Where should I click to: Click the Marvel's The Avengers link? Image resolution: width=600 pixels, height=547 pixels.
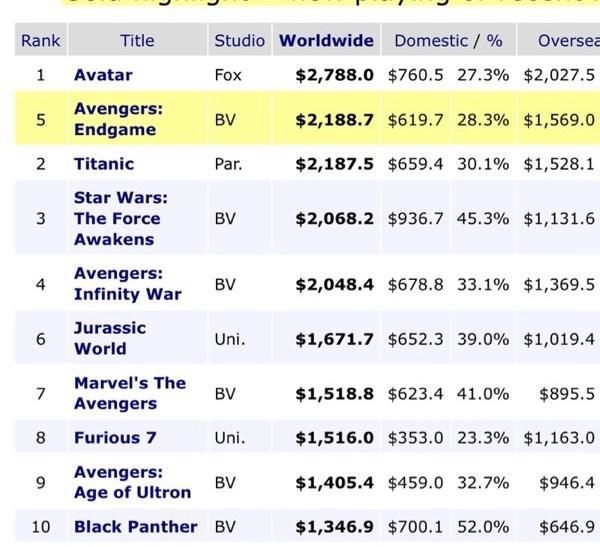coord(129,393)
